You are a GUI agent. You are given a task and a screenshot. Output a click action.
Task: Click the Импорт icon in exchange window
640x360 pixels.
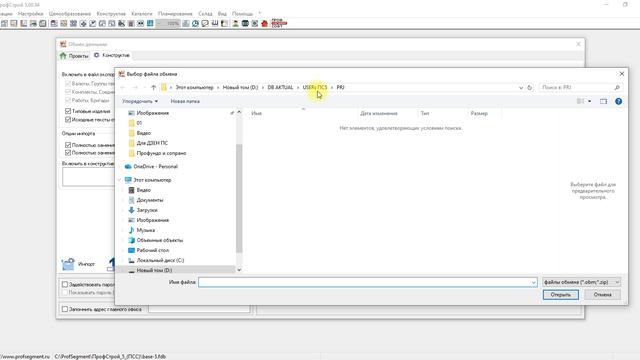pos(68,264)
